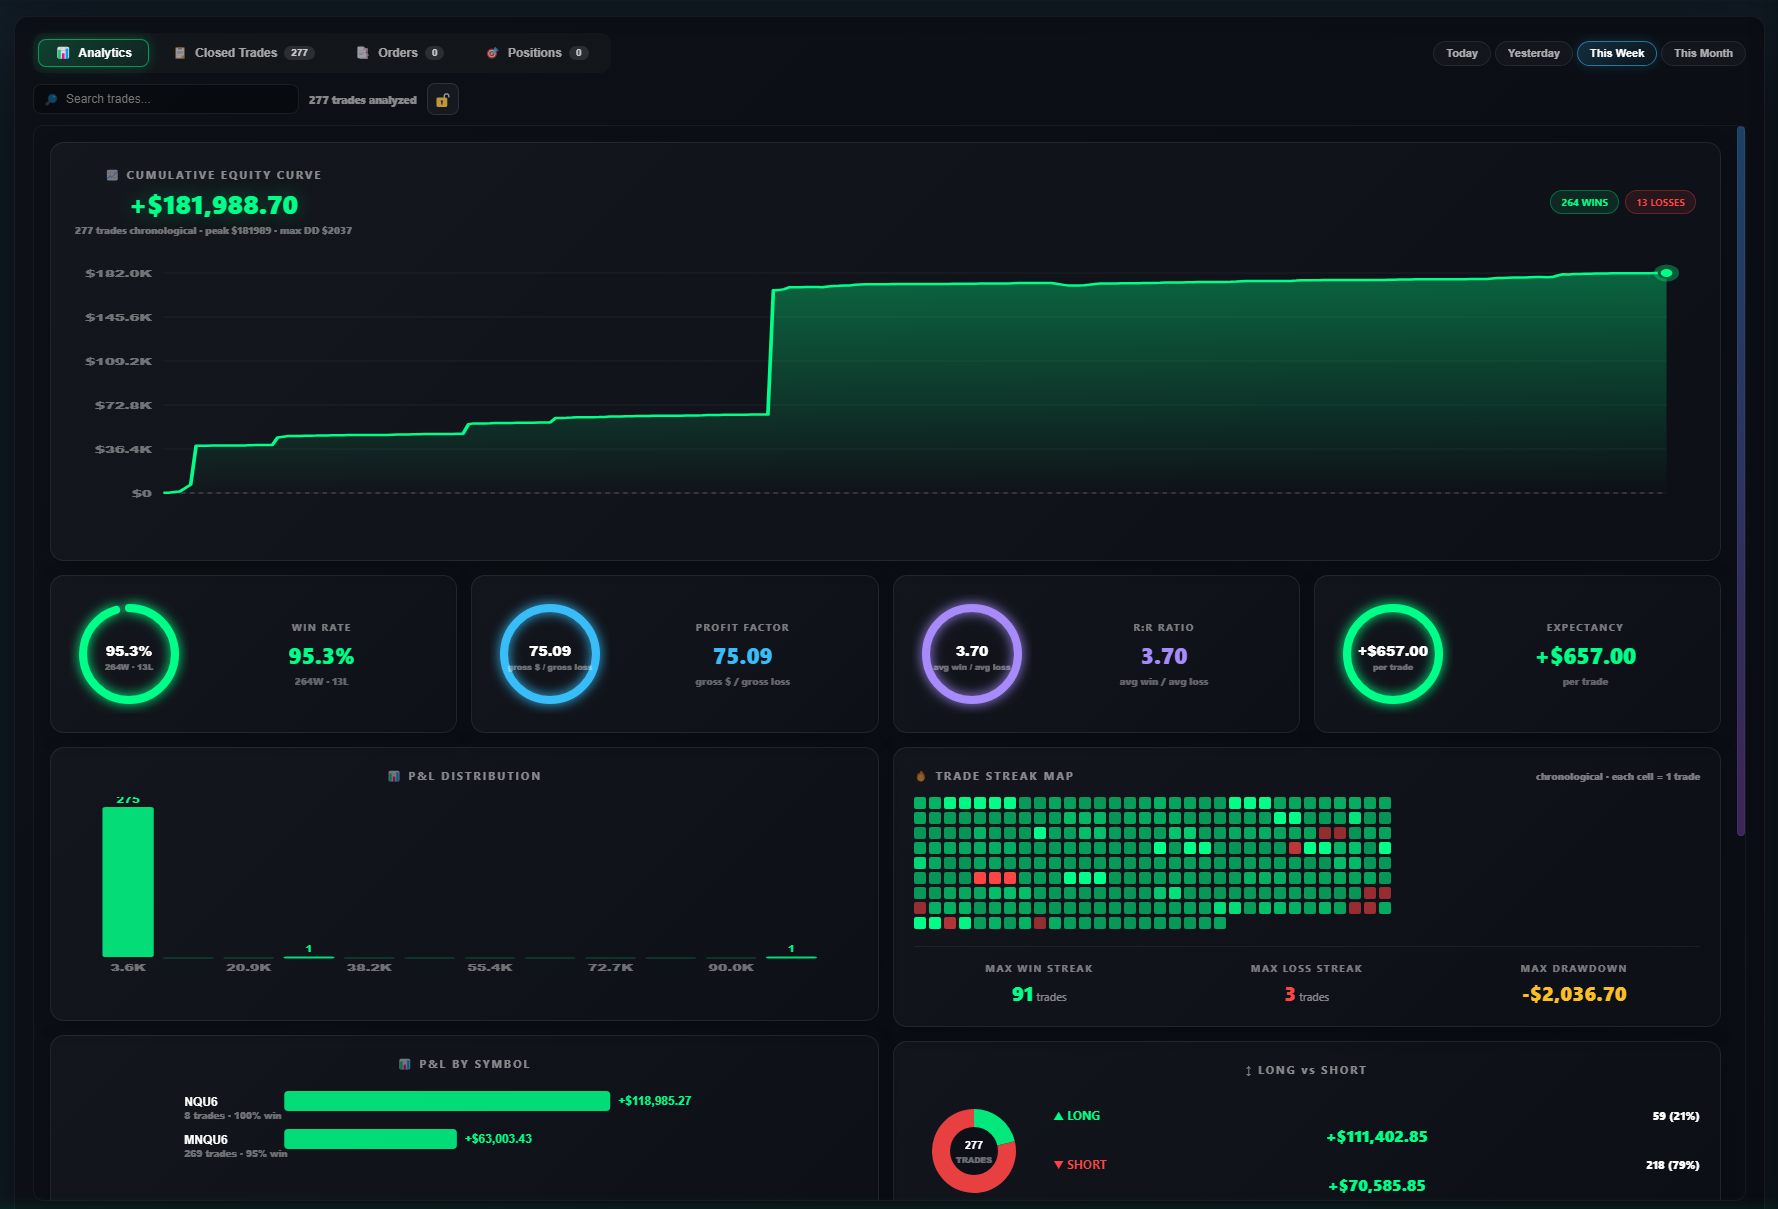Click the red SHORT triangle icon

click(x=1059, y=1165)
